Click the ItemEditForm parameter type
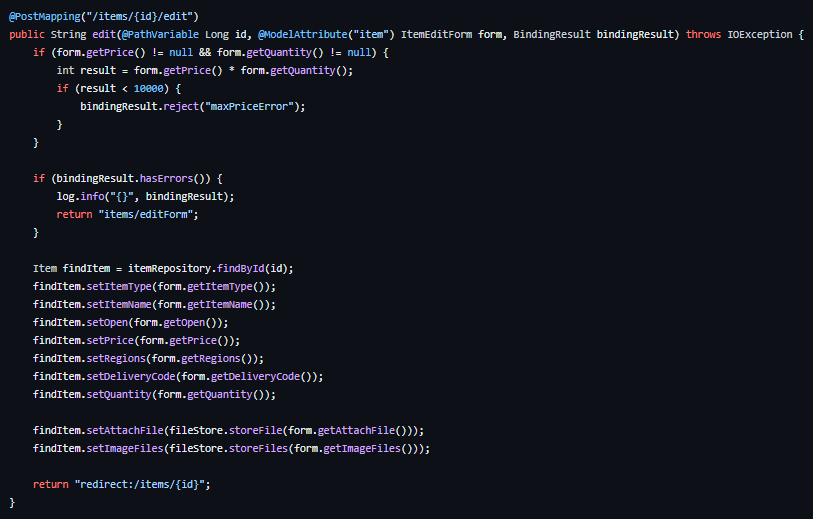 pyautogui.click(x=437, y=34)
